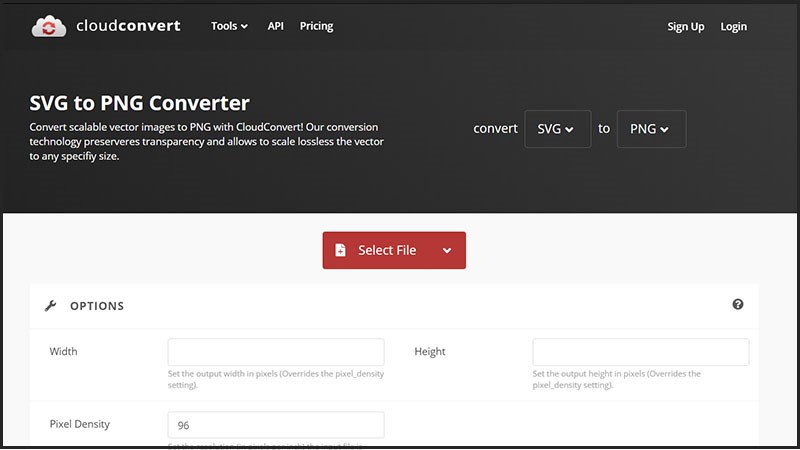Focus the Width input field
The height and width of the screenshot is (450, 800).
[276, 352]
